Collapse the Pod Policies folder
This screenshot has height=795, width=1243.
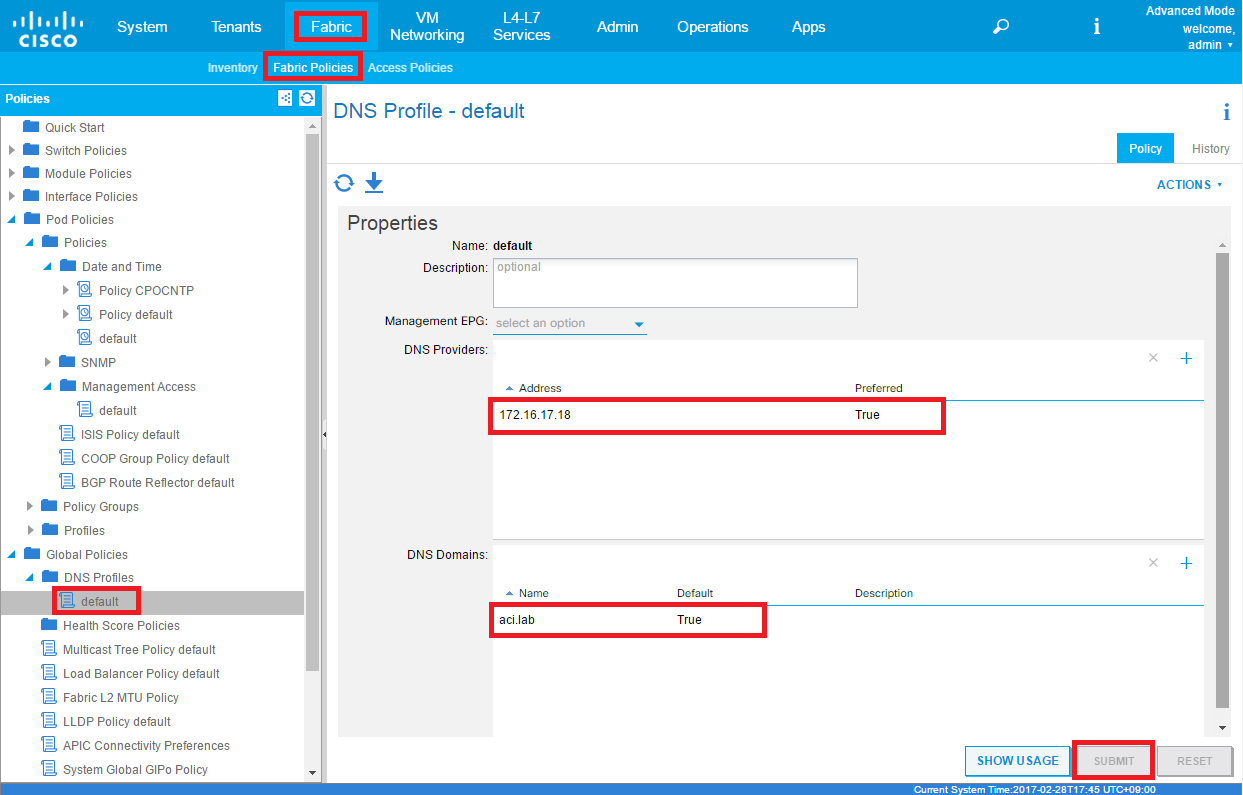(12, 220)
